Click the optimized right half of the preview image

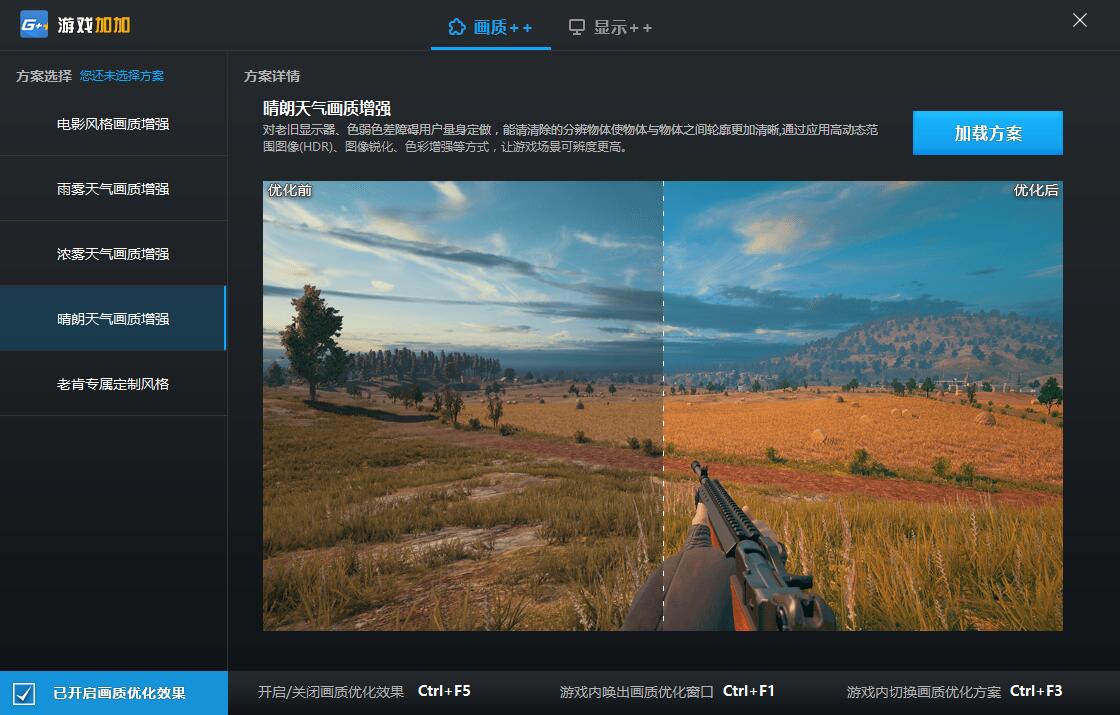tap(863, 406)
